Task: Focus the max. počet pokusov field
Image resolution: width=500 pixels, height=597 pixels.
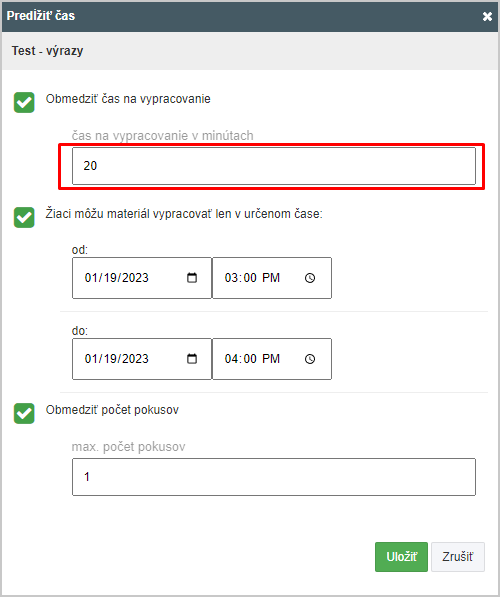Action: click(274, 477)
